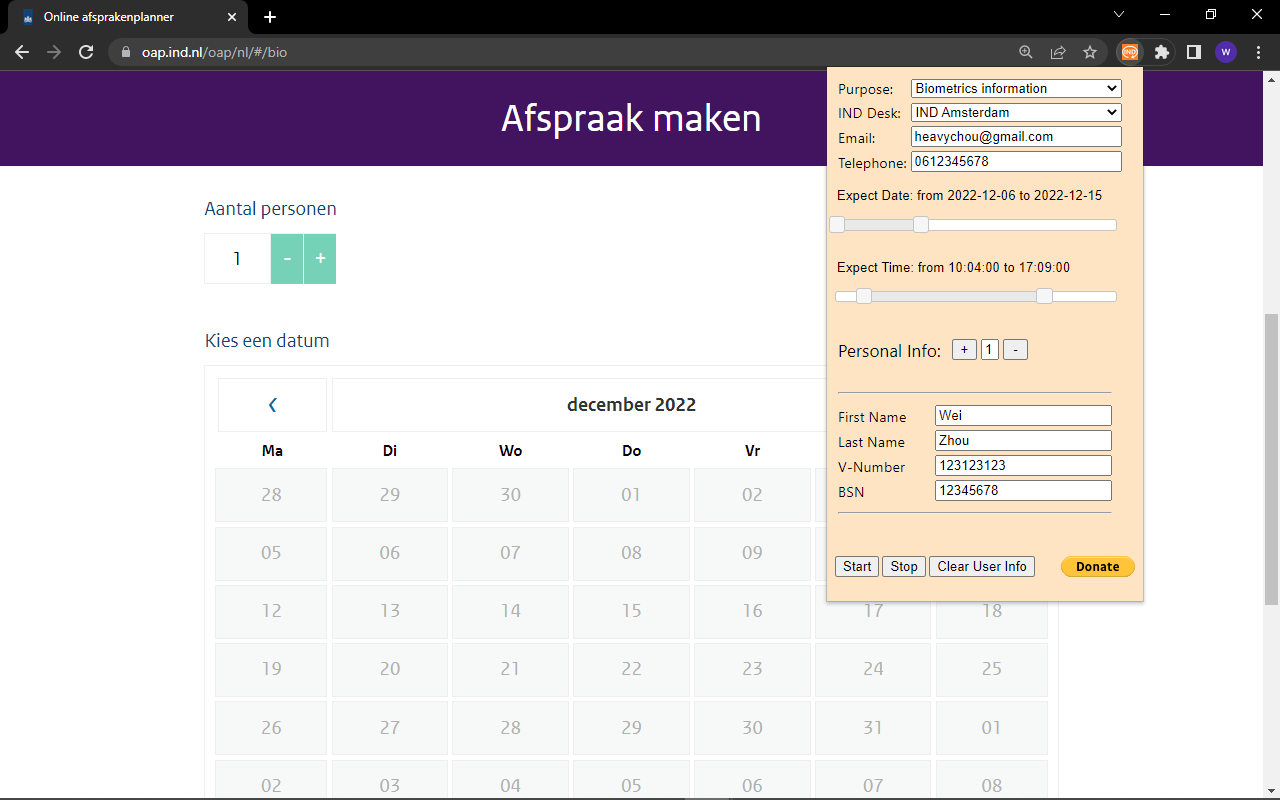Decrease Aantal personen with minus
The height and width of the screenshot is (800, 1280).
tap(287, 259)
